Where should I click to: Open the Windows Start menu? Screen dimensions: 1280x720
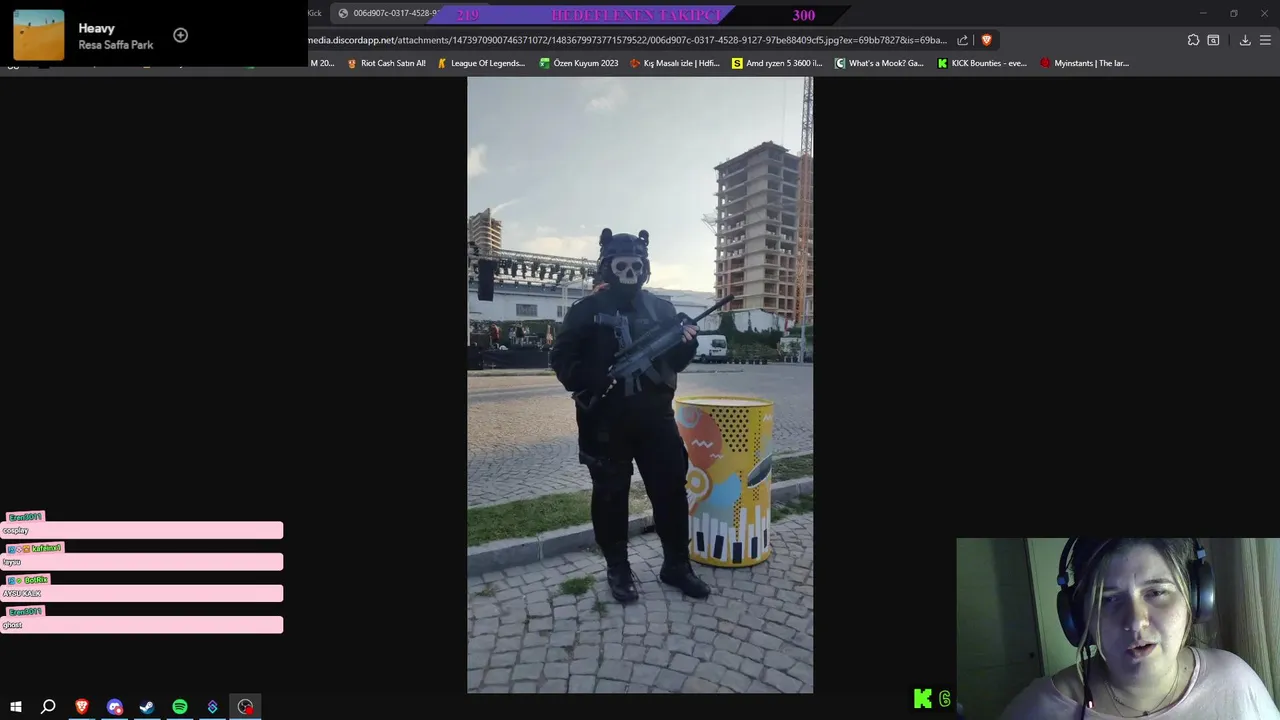pyautogui.click(x=16, y=707)
